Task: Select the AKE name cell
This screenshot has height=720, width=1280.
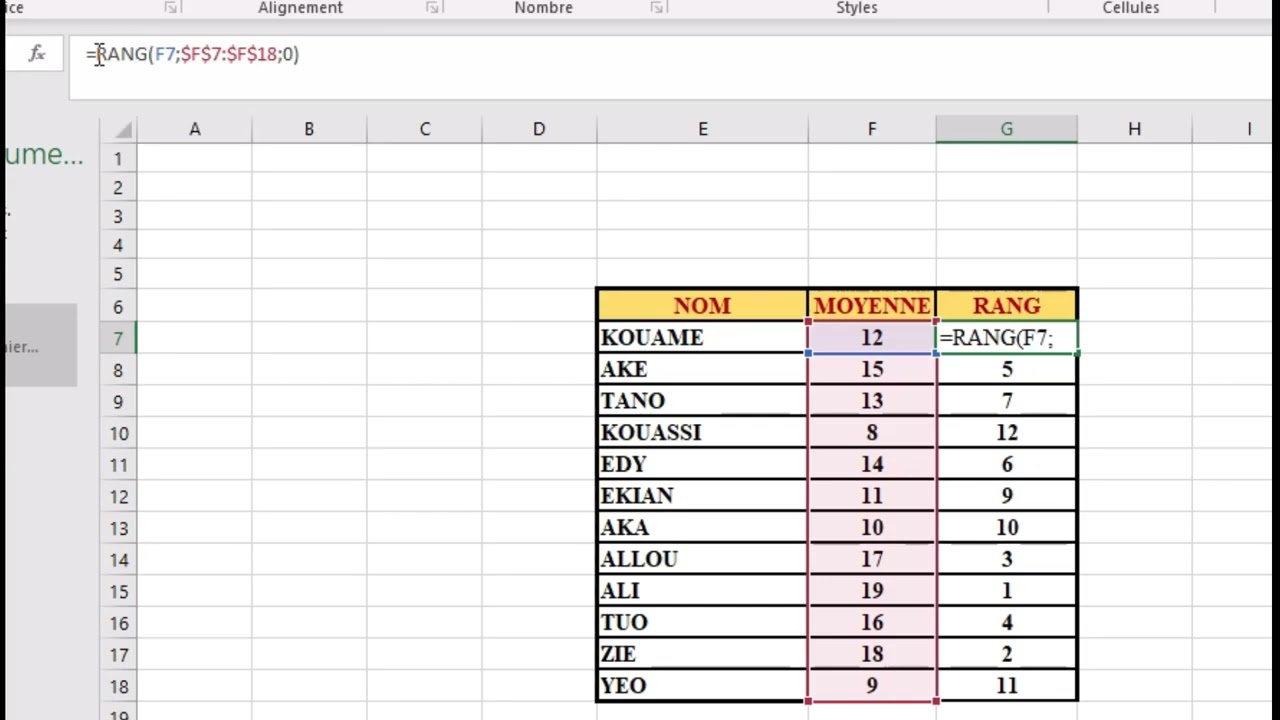Action: click(702, 370)
